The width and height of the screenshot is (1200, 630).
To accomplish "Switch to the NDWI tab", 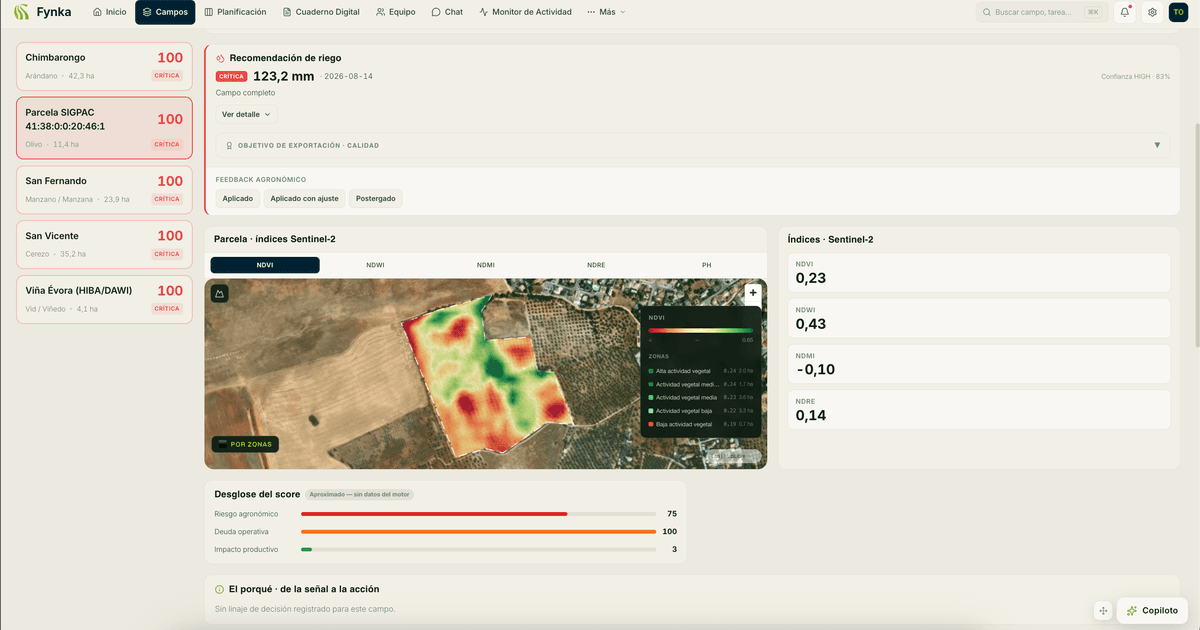I will point(375,265).
